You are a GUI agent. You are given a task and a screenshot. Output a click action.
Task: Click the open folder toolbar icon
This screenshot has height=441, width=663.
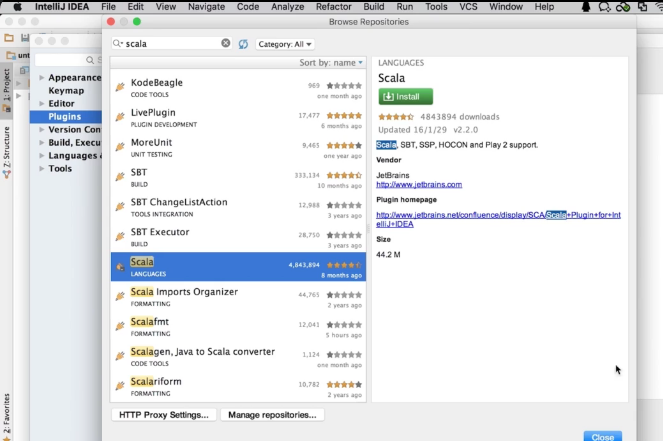point(9,38)
